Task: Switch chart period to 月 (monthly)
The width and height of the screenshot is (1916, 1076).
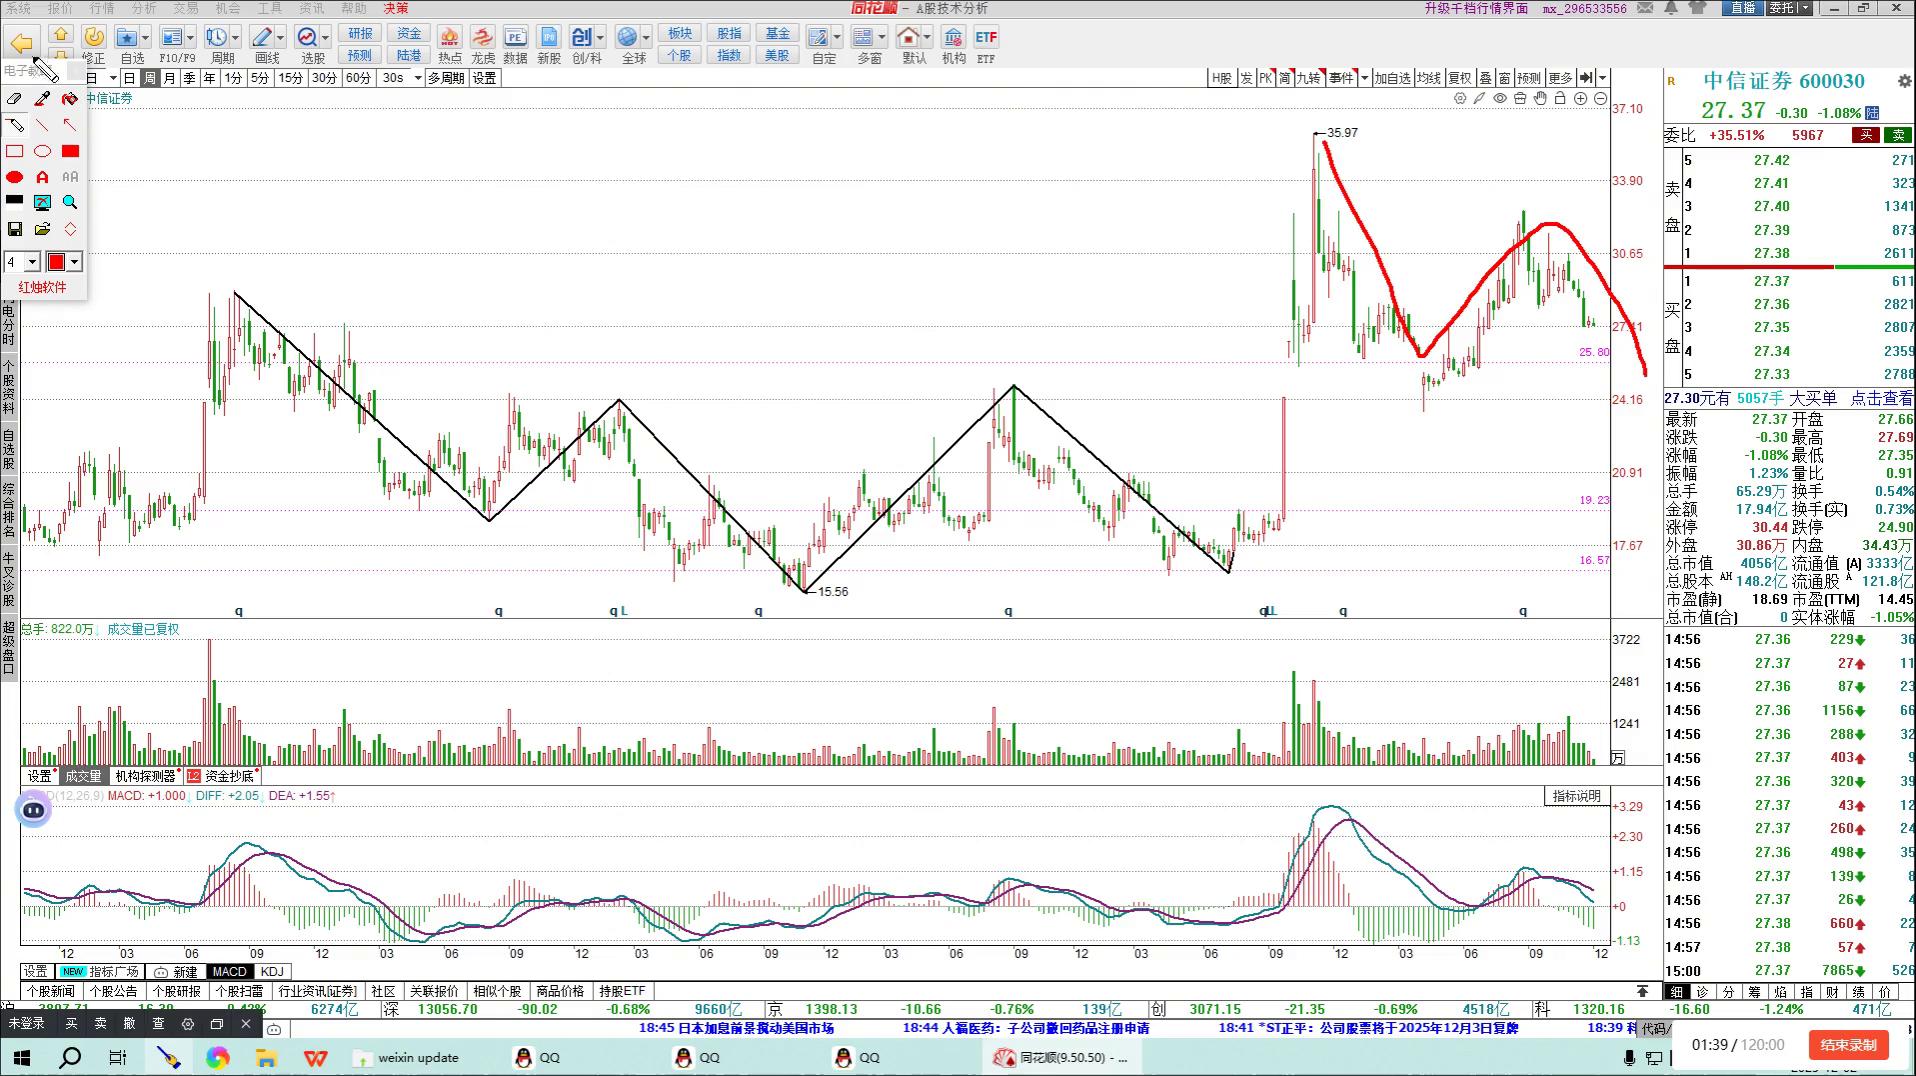Action: 170,78
